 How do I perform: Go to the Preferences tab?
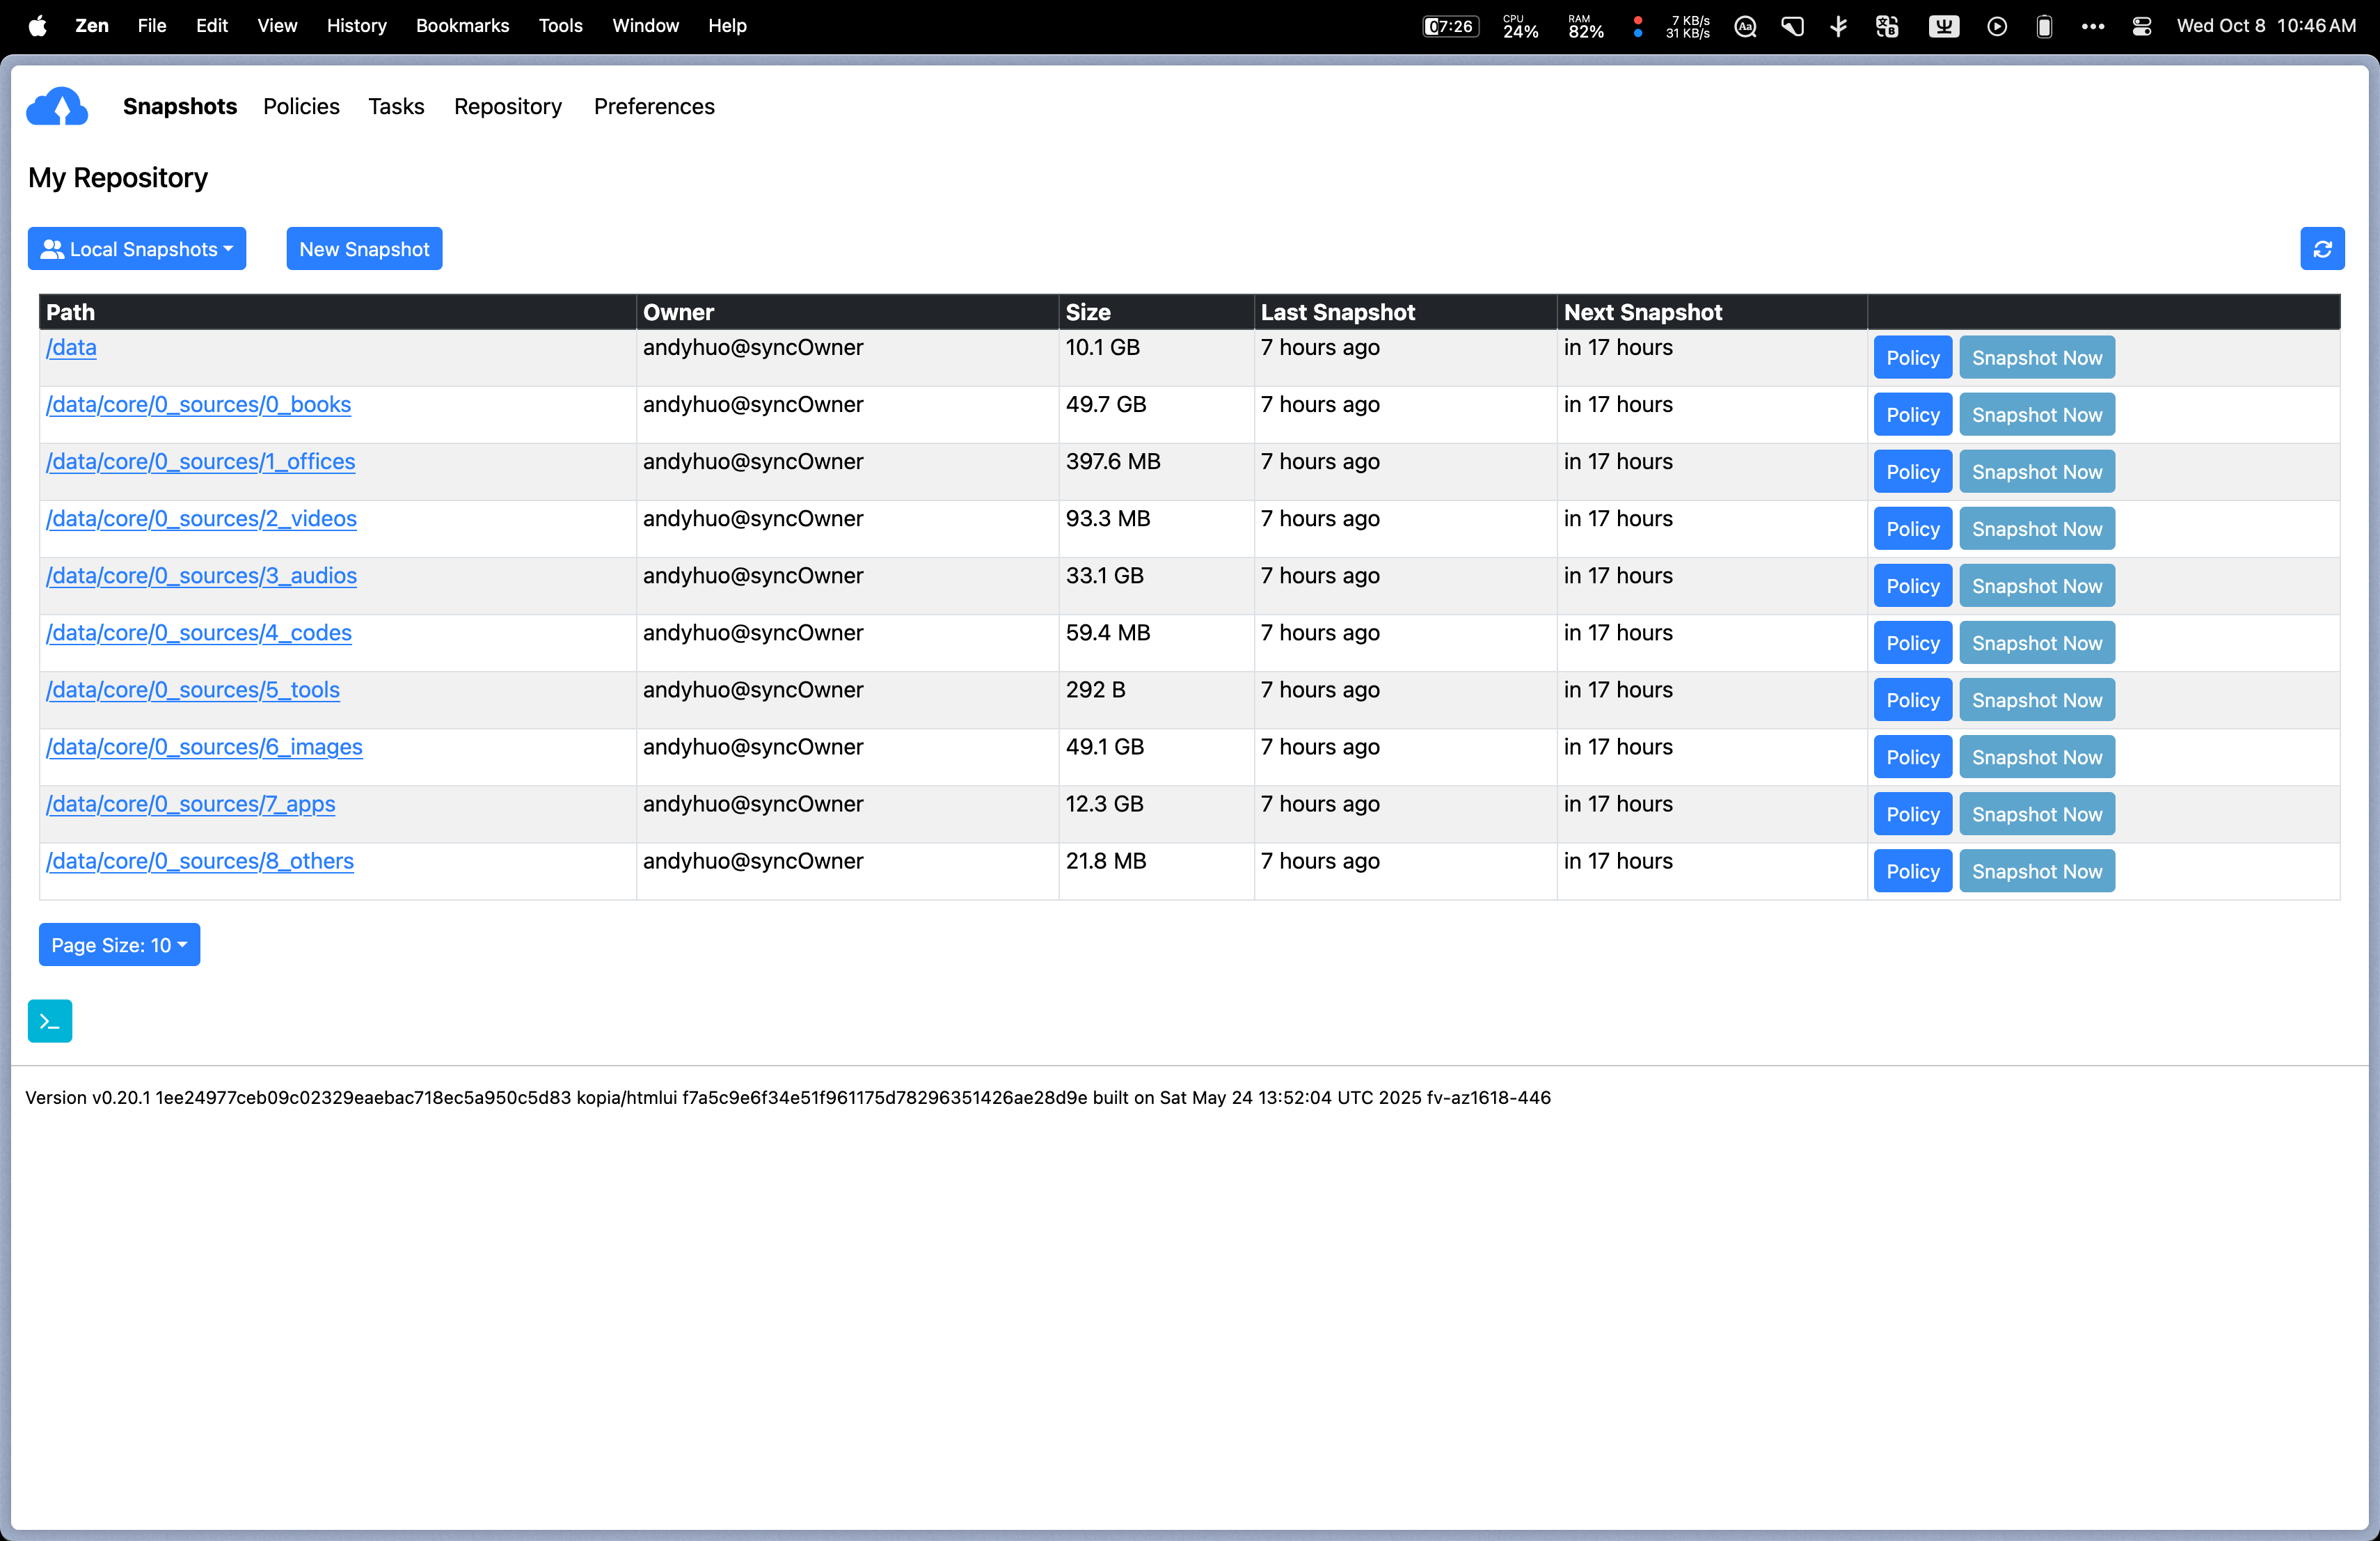click(654, 106)
